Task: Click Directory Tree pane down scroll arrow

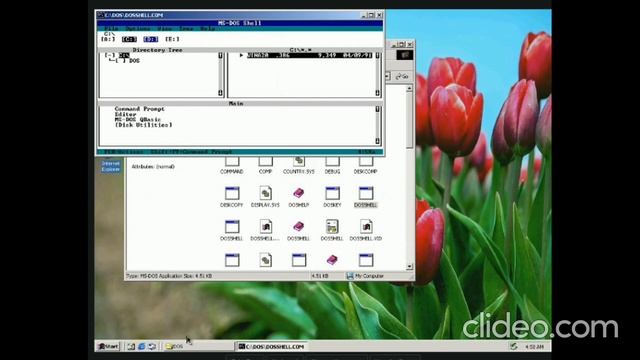Action: click(220, 93)
